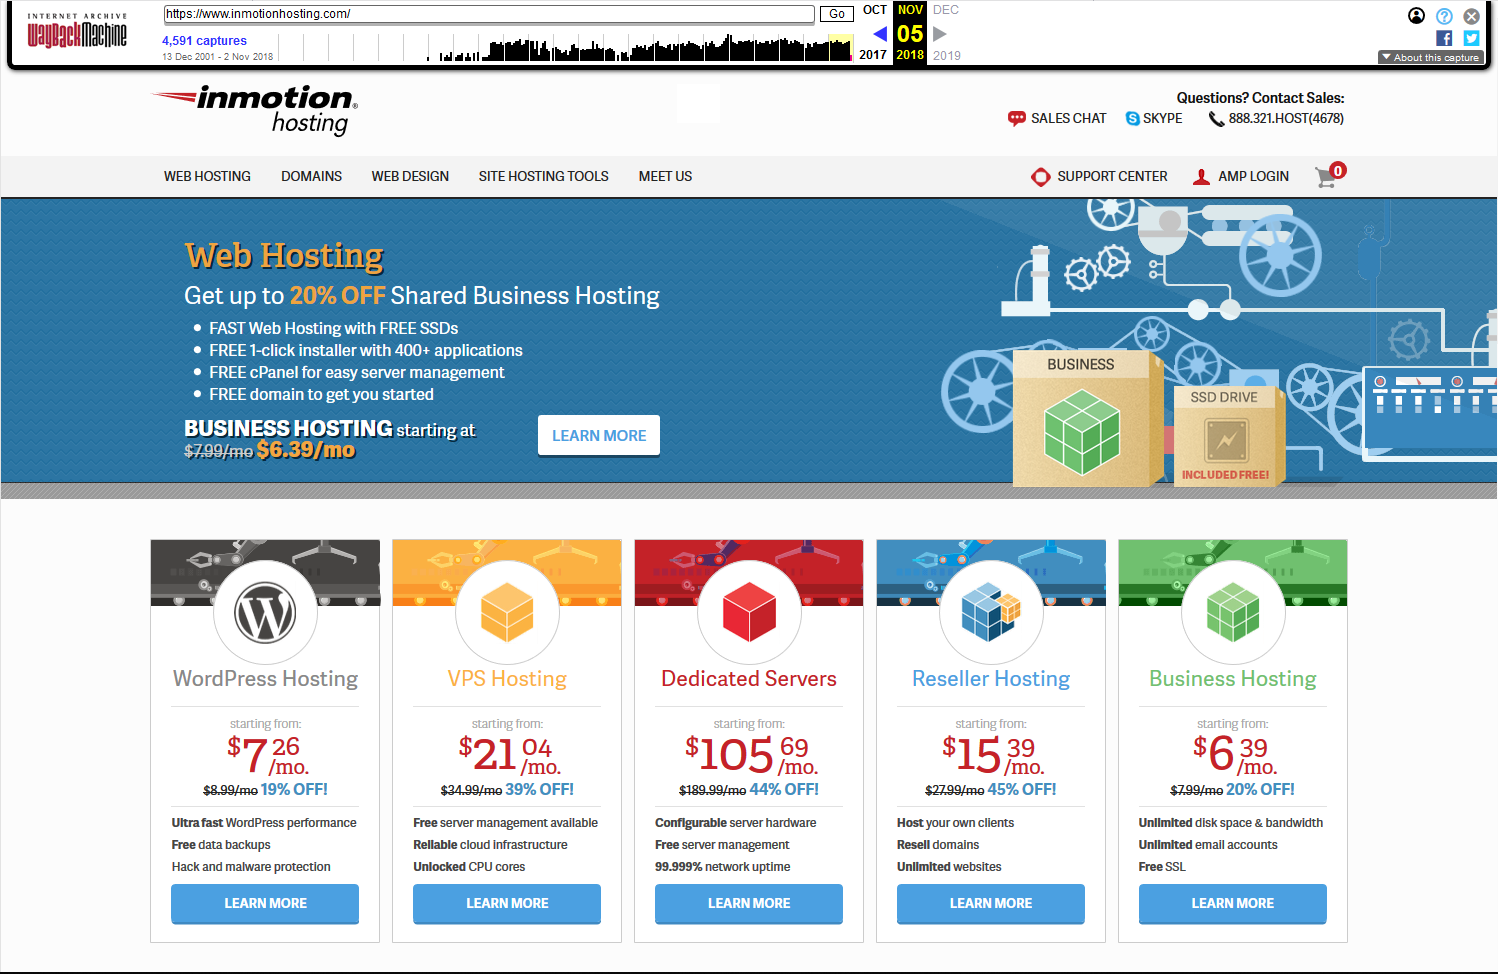The width and height of the screenshot is (1498, 974).
Task: Click the Reseller price $15.39/mo.
Action: coord(993,756)
